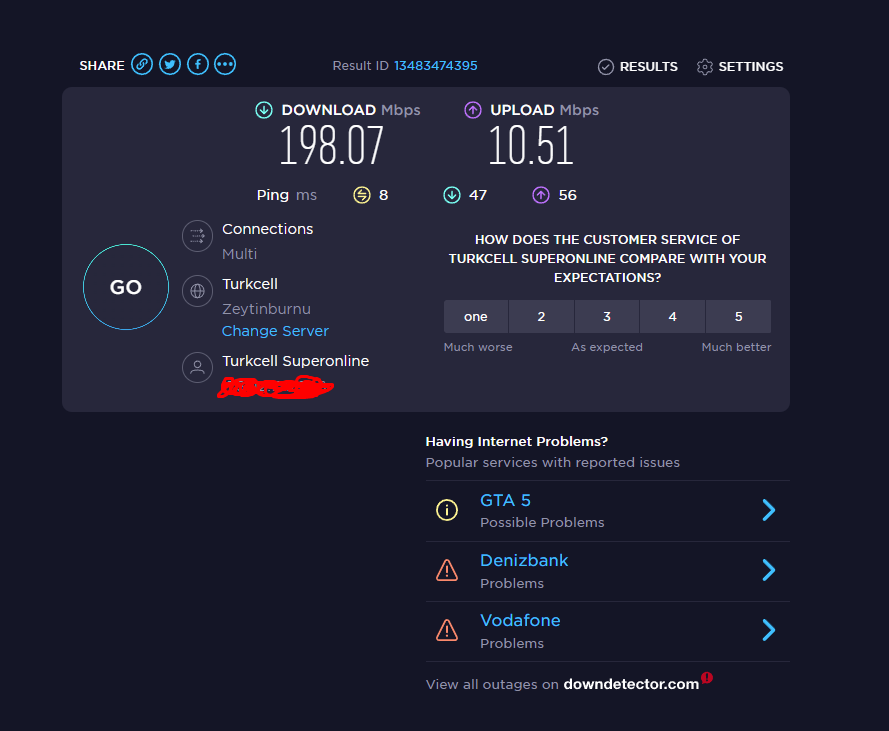The width and height of the screenshot is (889, 731).
Task: Copy the share link icon
Action: tap(142, 65)
